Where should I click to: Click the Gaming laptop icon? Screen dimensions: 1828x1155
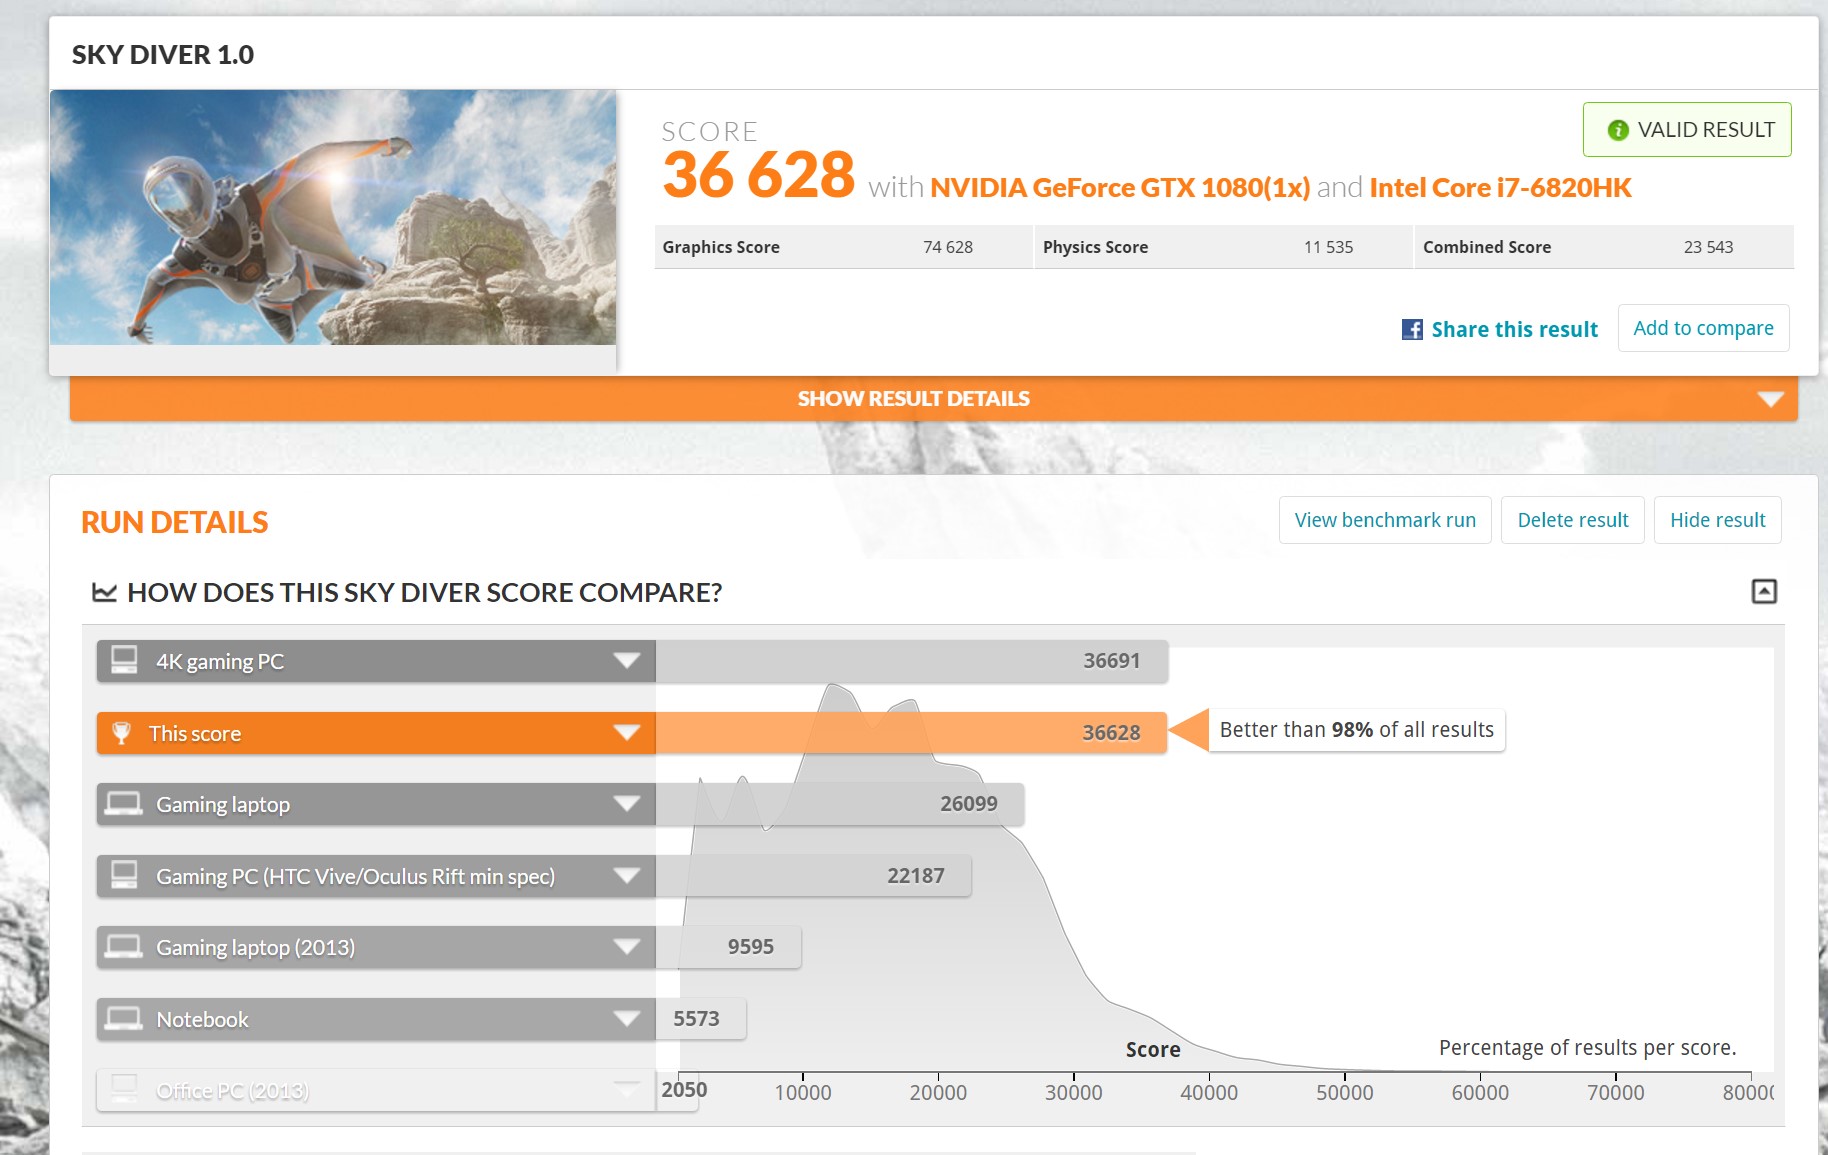coord(124,804)
